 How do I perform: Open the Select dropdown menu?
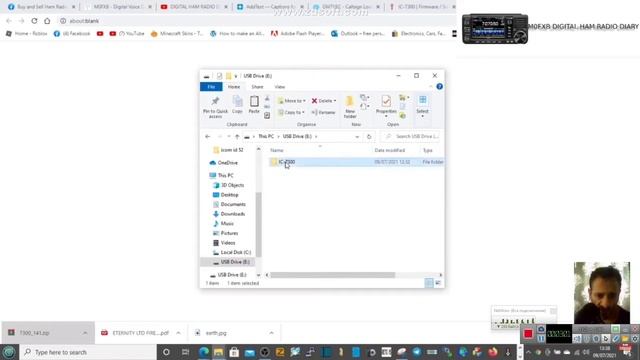(x=422, y=106)
